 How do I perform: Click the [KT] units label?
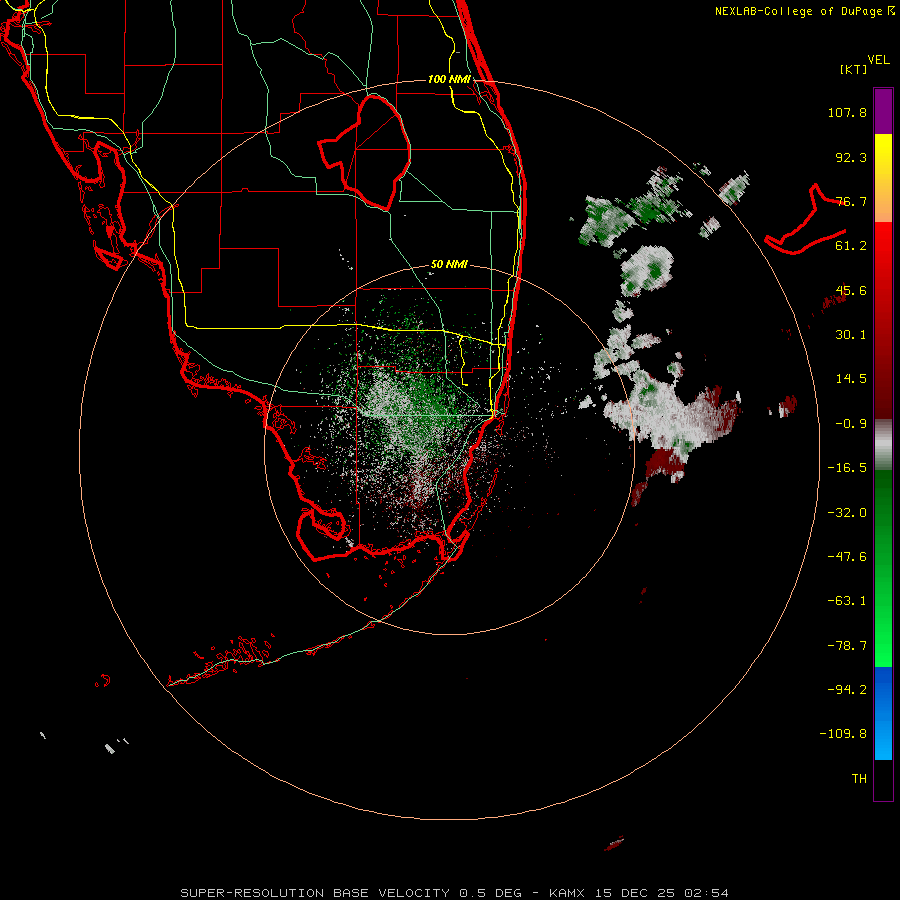pyautogui.click(x=854, y=69)
